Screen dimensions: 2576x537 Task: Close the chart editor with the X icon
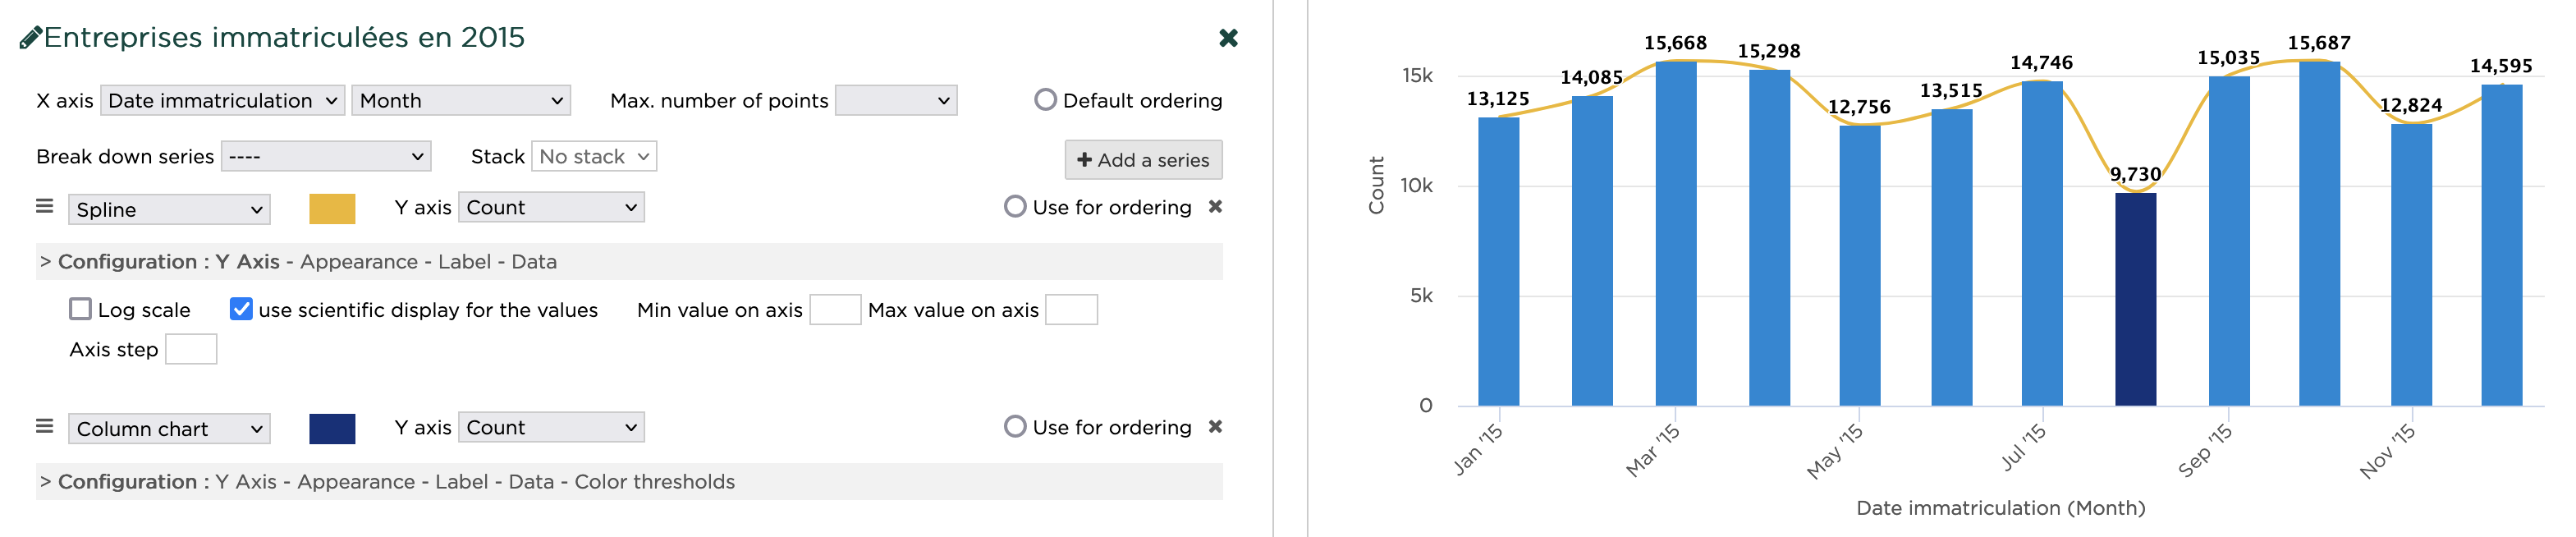point(1228,38)
